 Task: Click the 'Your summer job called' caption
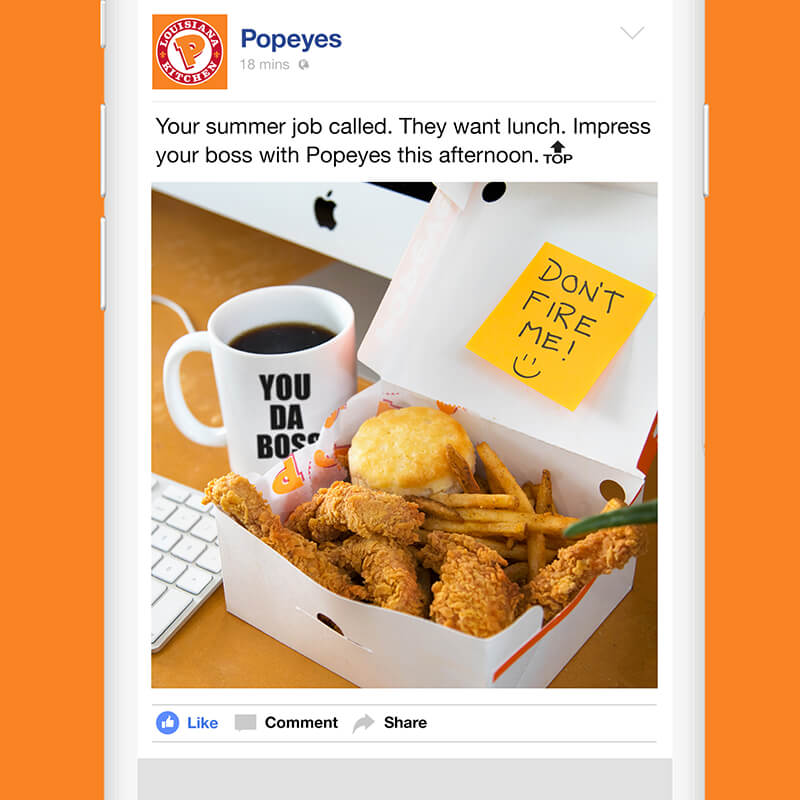coord(403,140)
